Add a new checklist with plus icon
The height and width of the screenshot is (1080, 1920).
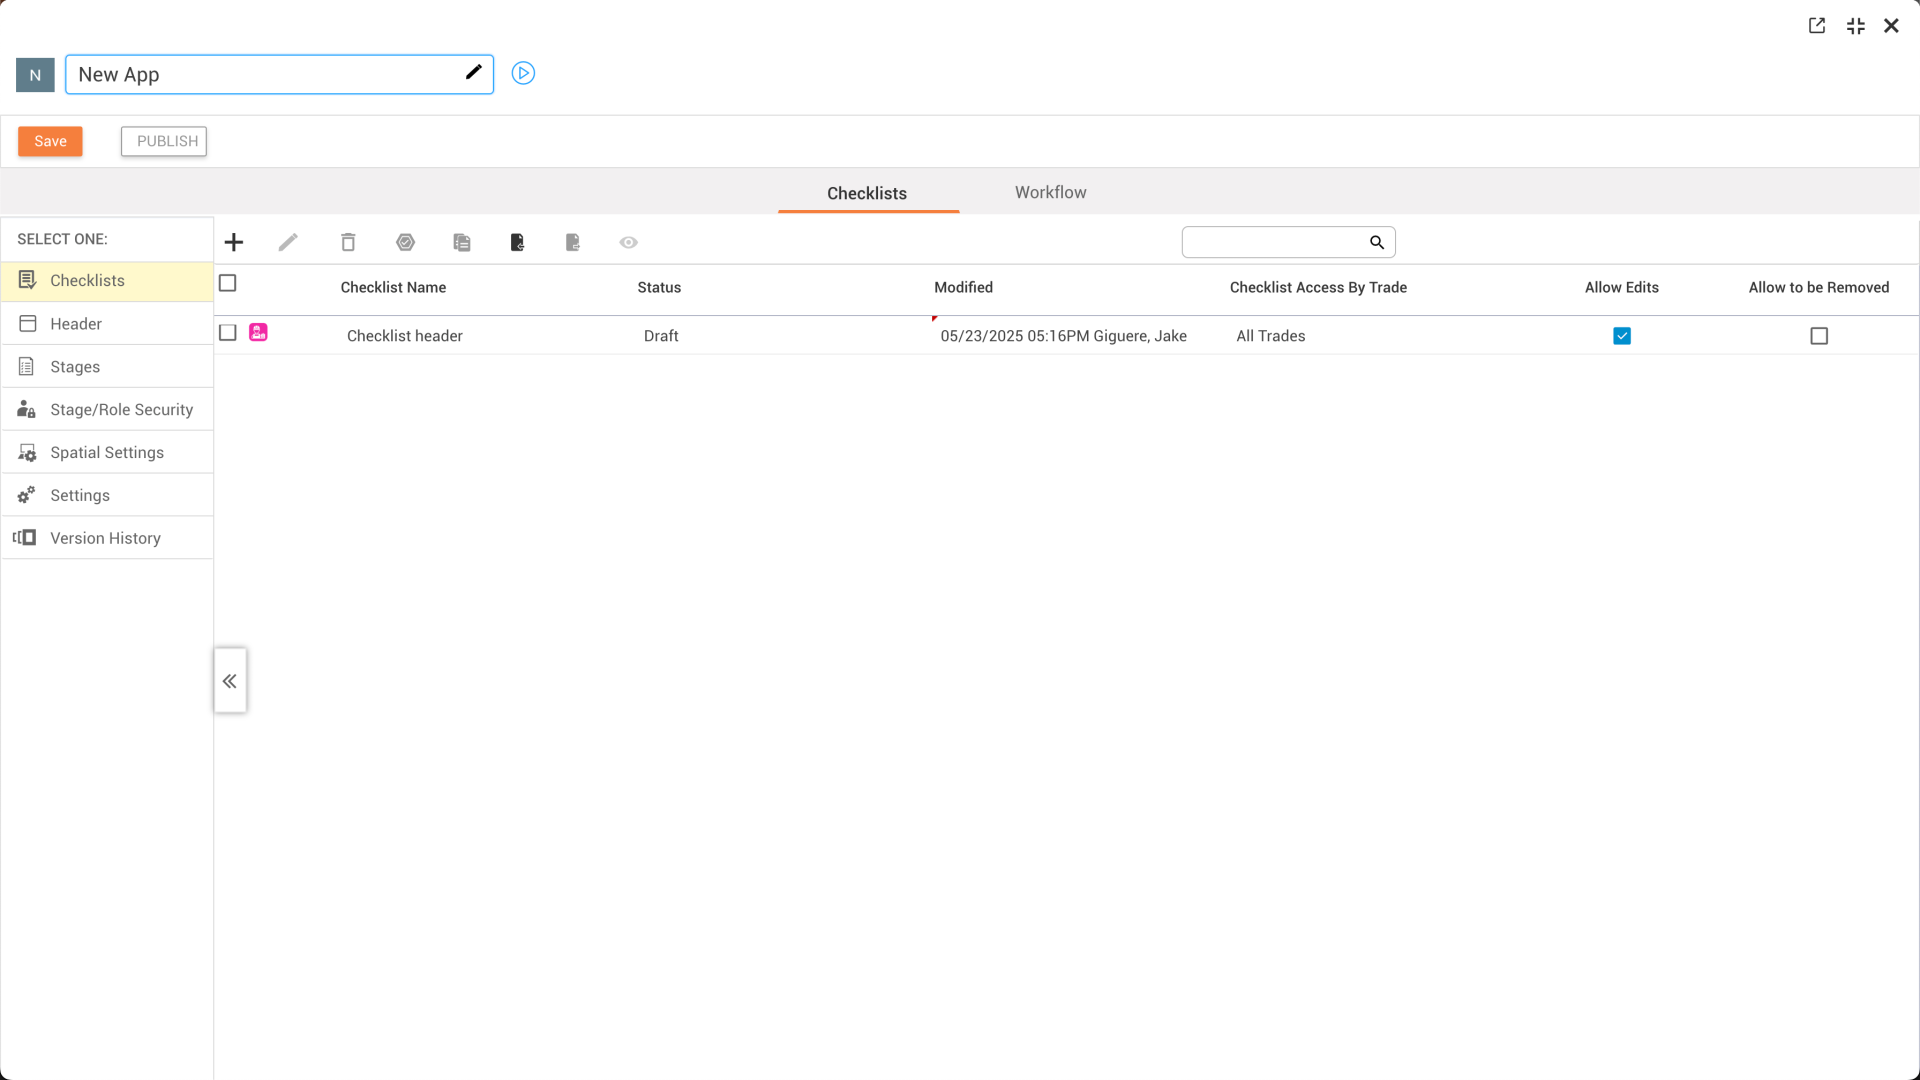tap(234, 242)
